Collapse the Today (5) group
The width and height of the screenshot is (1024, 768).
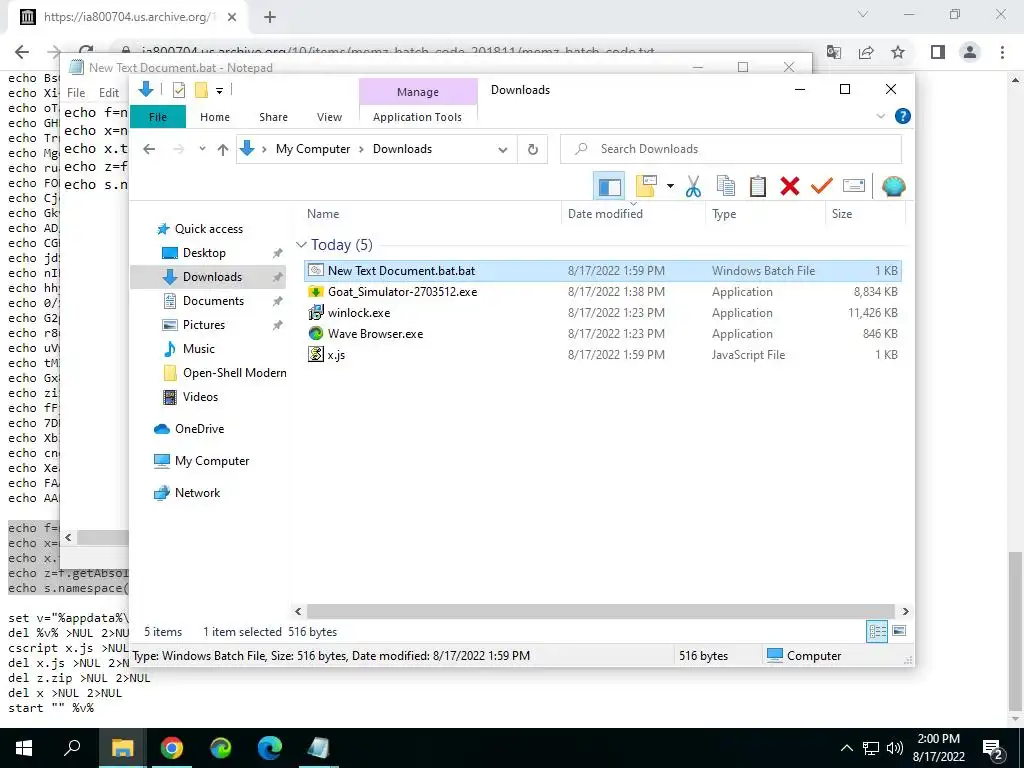click(x=301, y=245)
